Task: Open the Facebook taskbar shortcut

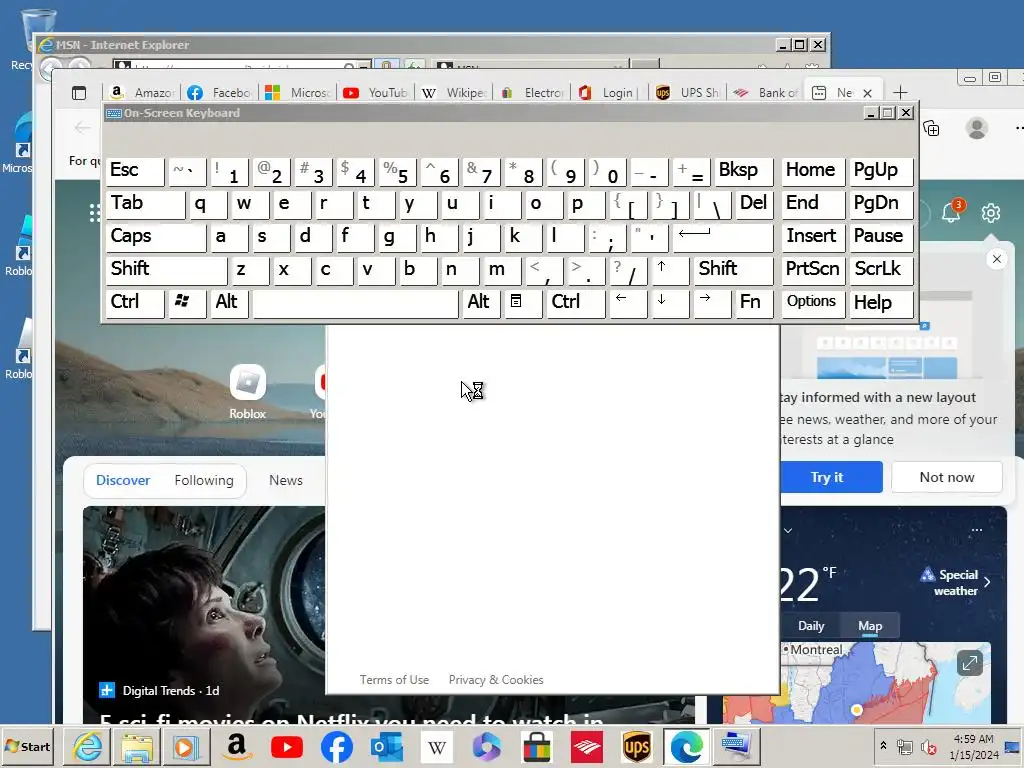Action: tap(336, 746)
